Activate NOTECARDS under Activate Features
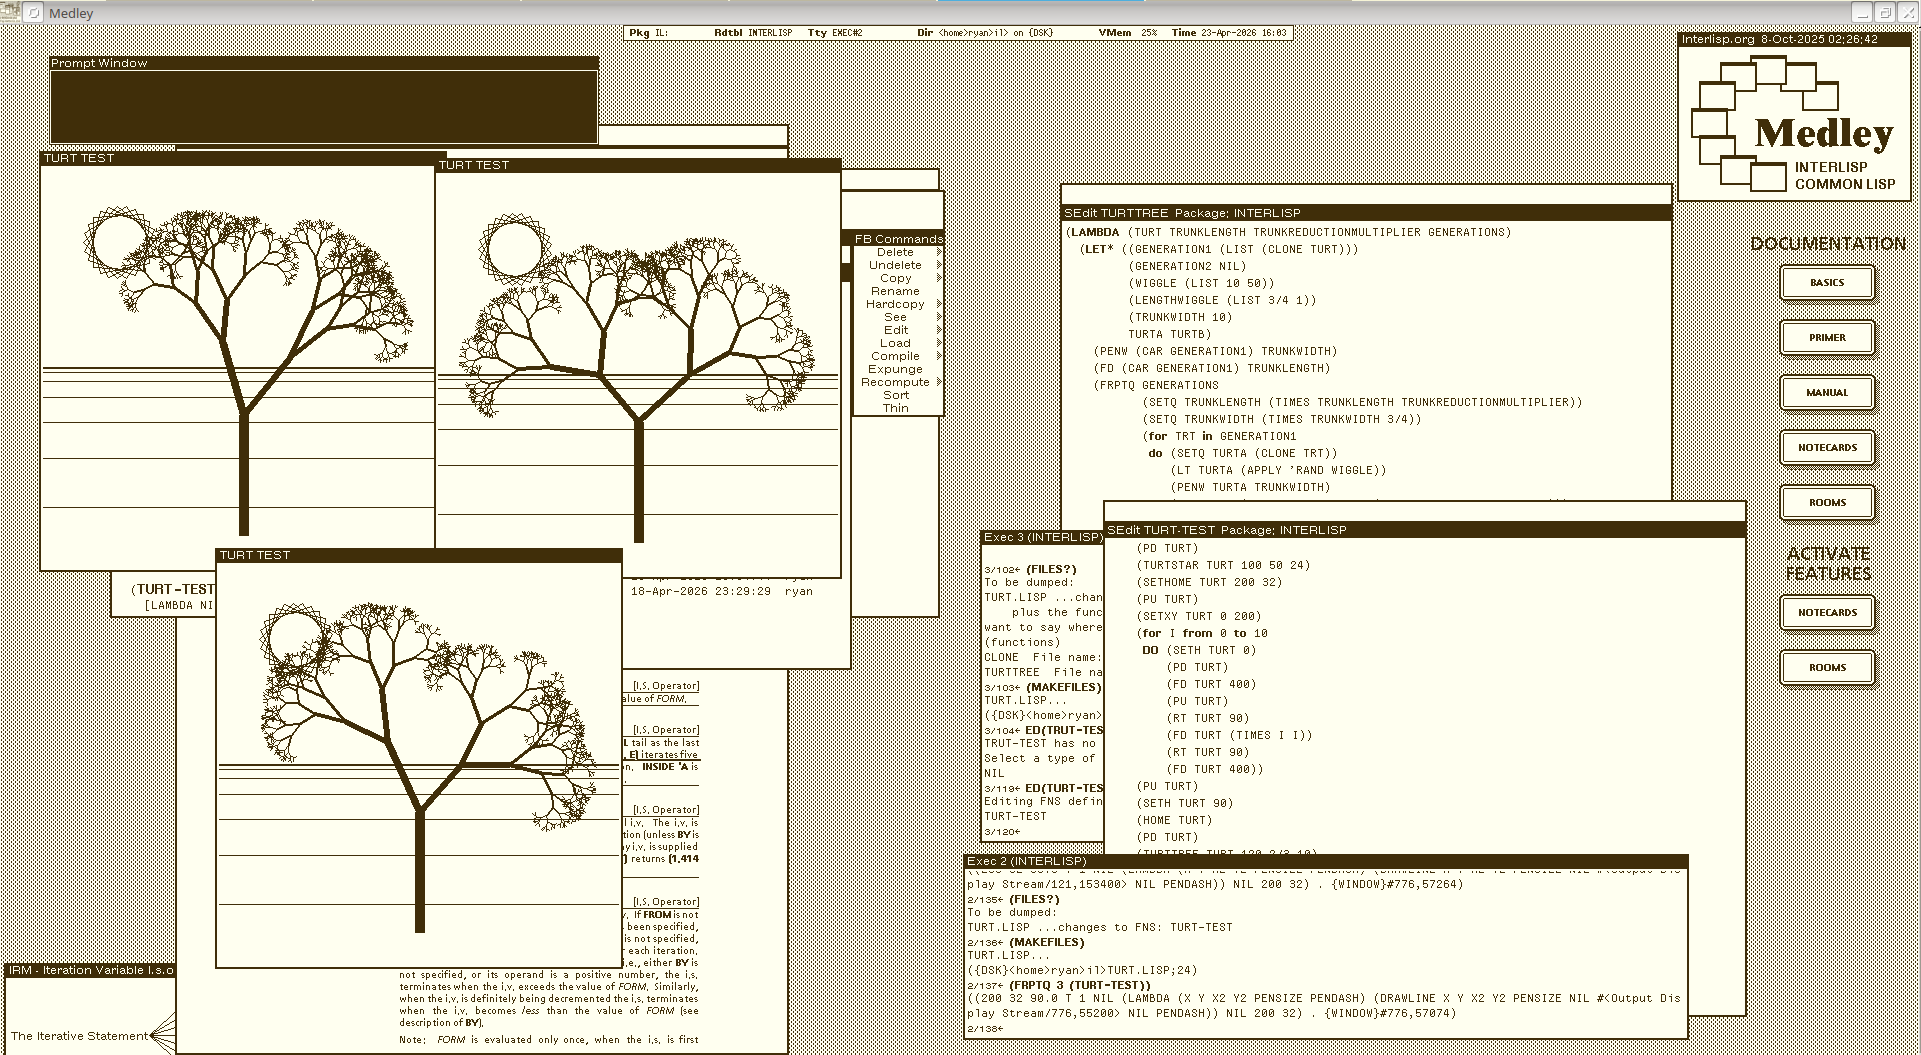1921x1055 pixels. click(x=1827, y=612)
